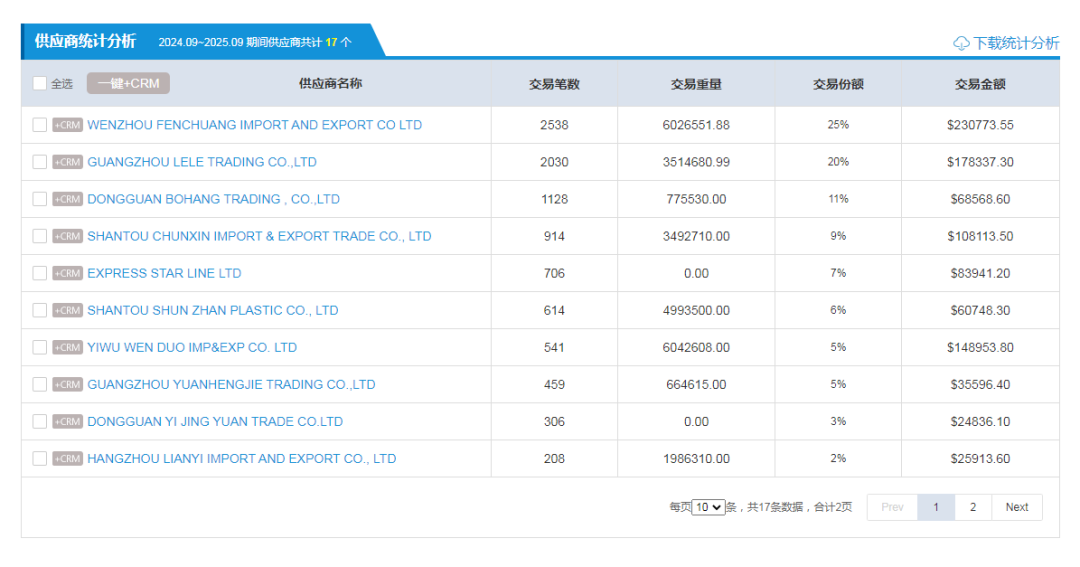Toggle the 全选 select-all checkbox
1080x567 pixels.
tap(40, 83)
